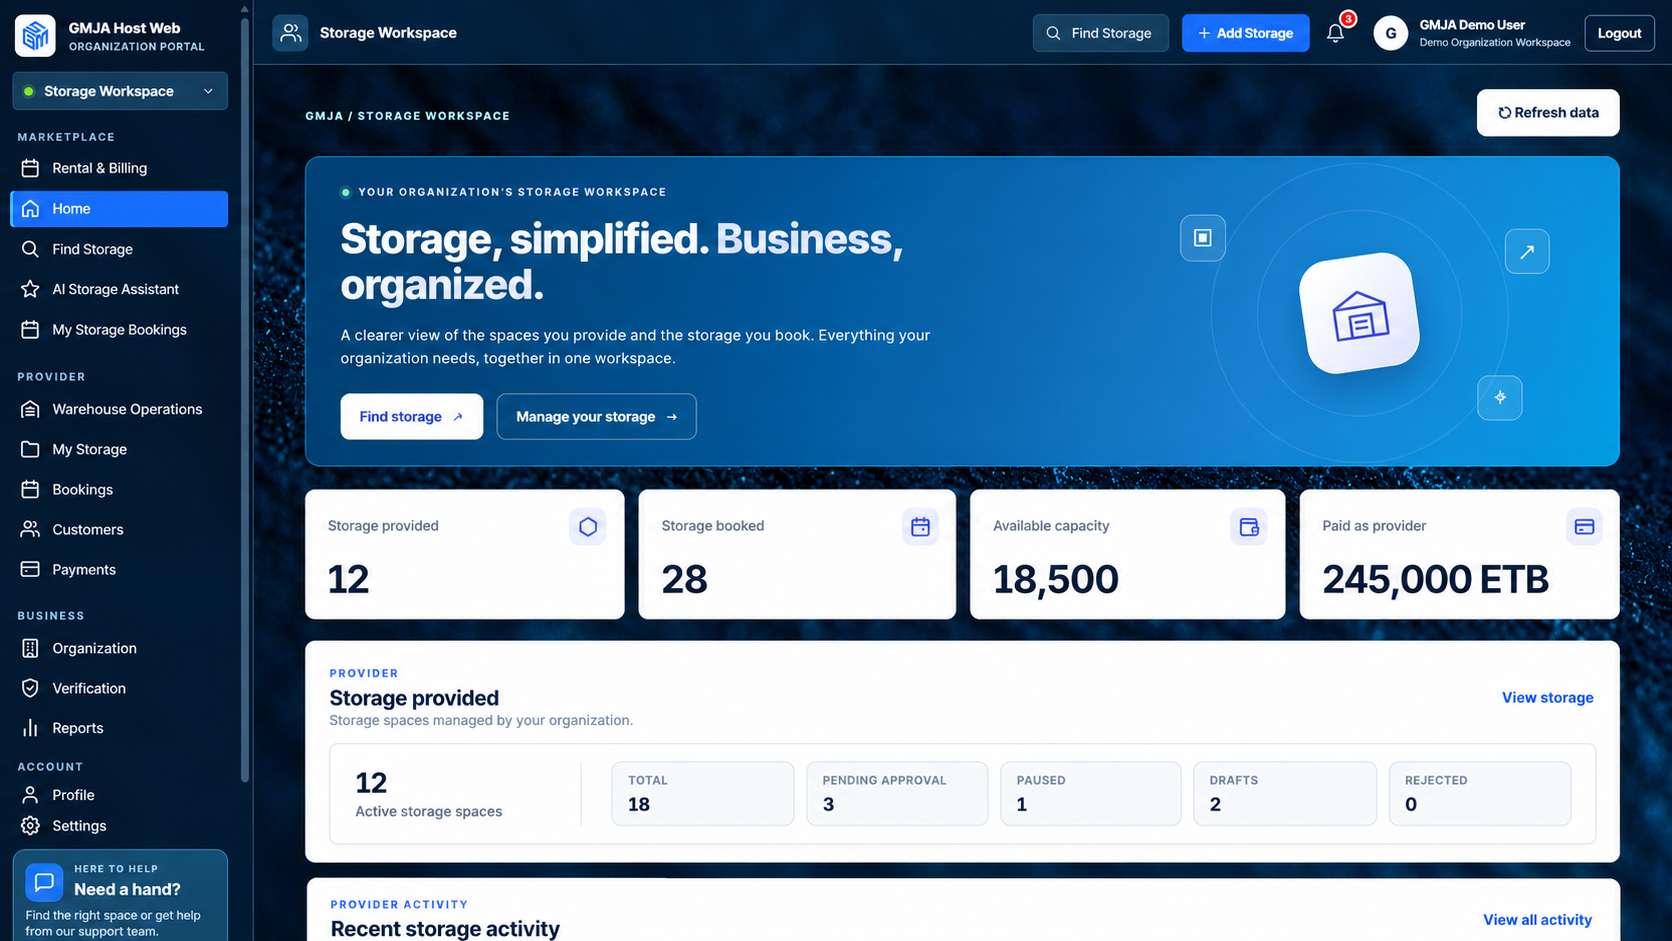Click the central warehouse icon in hero banner
The height and width of the screenshot is (941, 1672).
point(1359,314)
